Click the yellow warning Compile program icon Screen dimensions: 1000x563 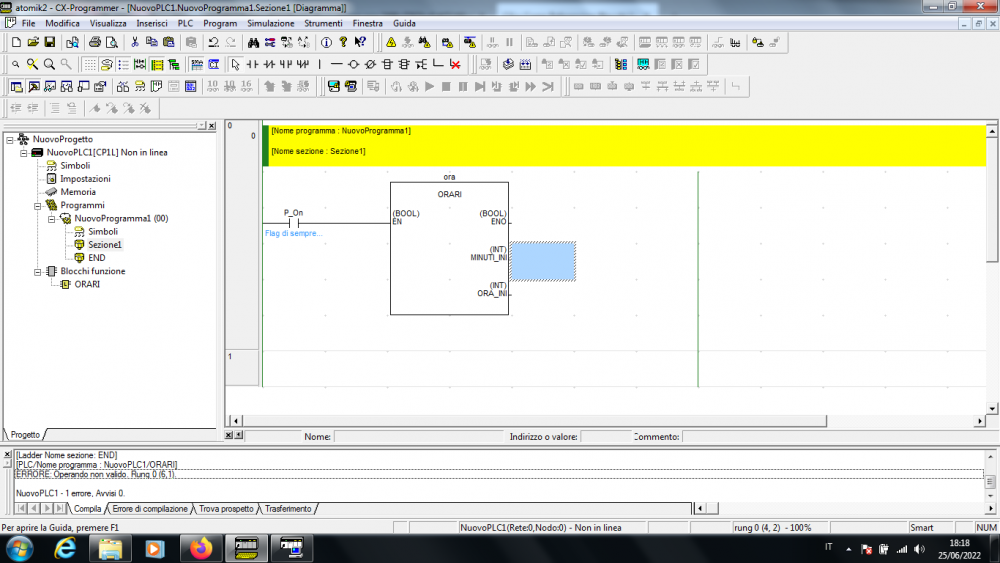pos(391,42)
